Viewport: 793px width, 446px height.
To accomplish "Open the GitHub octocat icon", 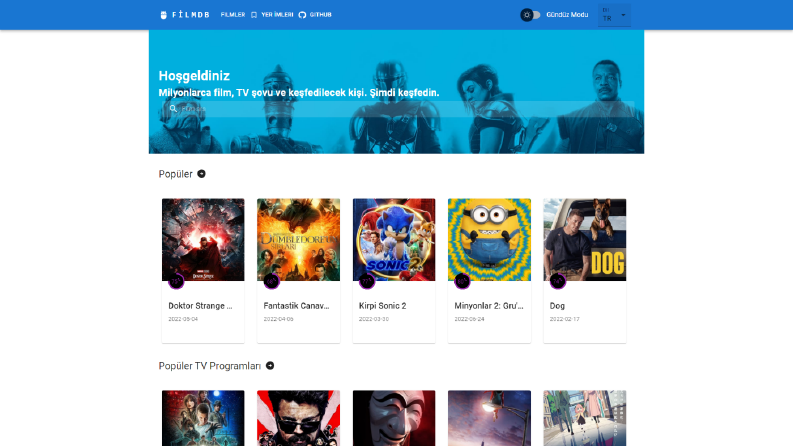I will 302,15.
